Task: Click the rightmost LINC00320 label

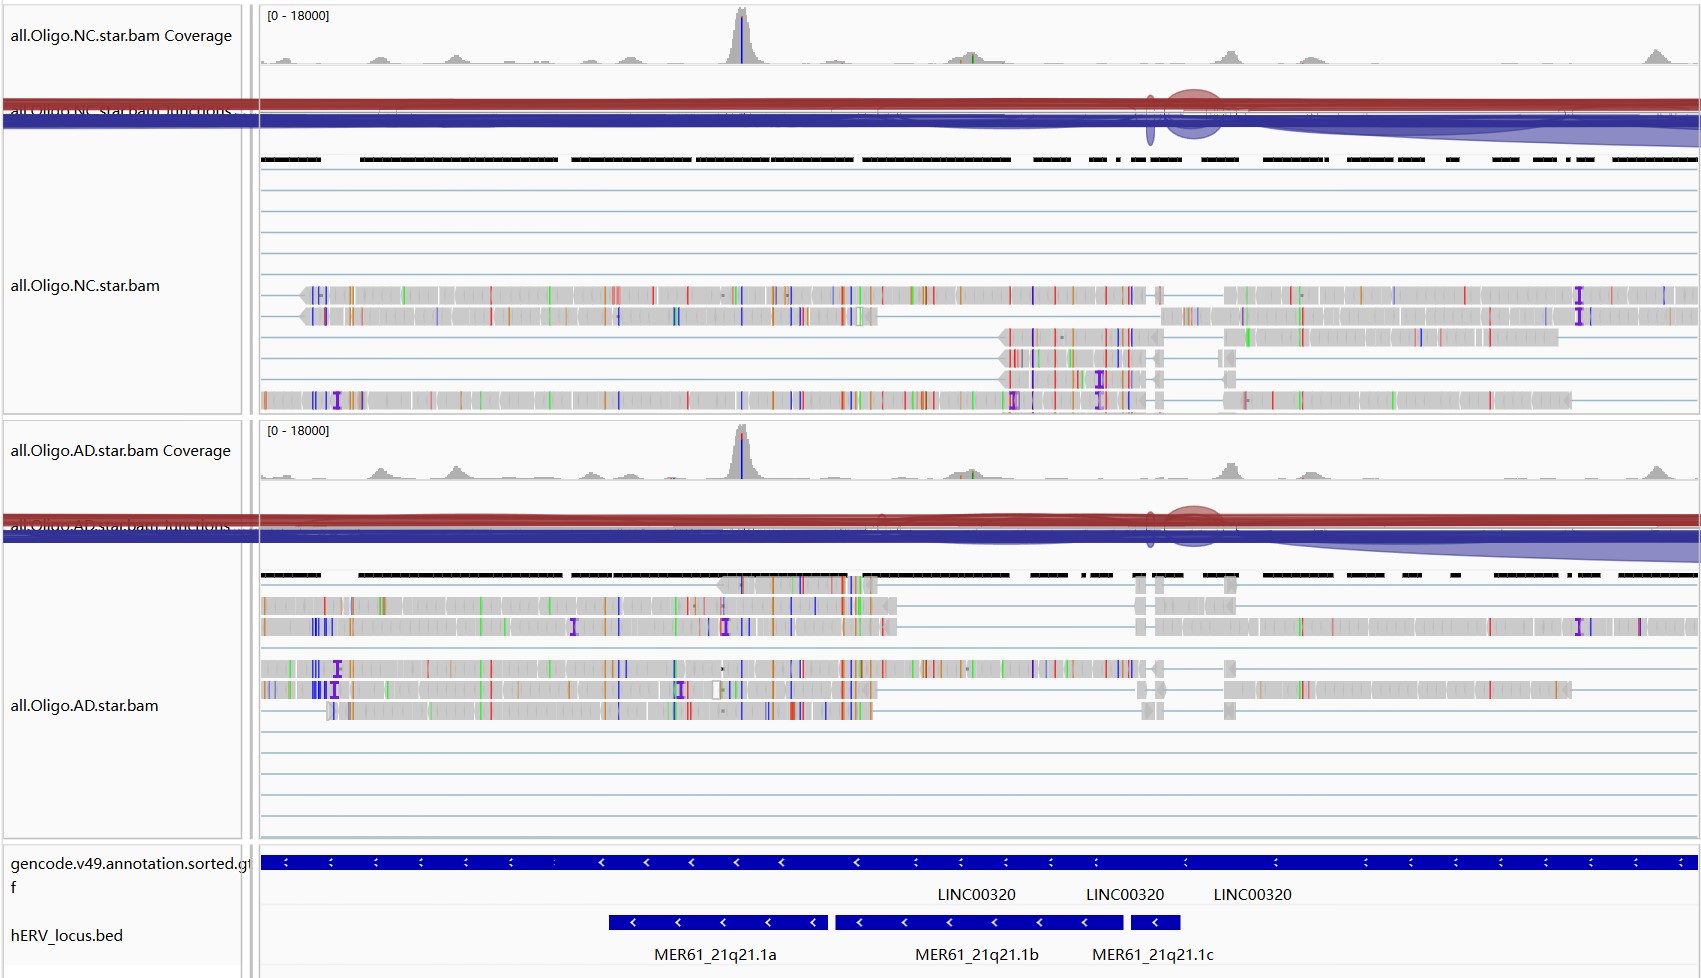Action: pos(1252,895)
